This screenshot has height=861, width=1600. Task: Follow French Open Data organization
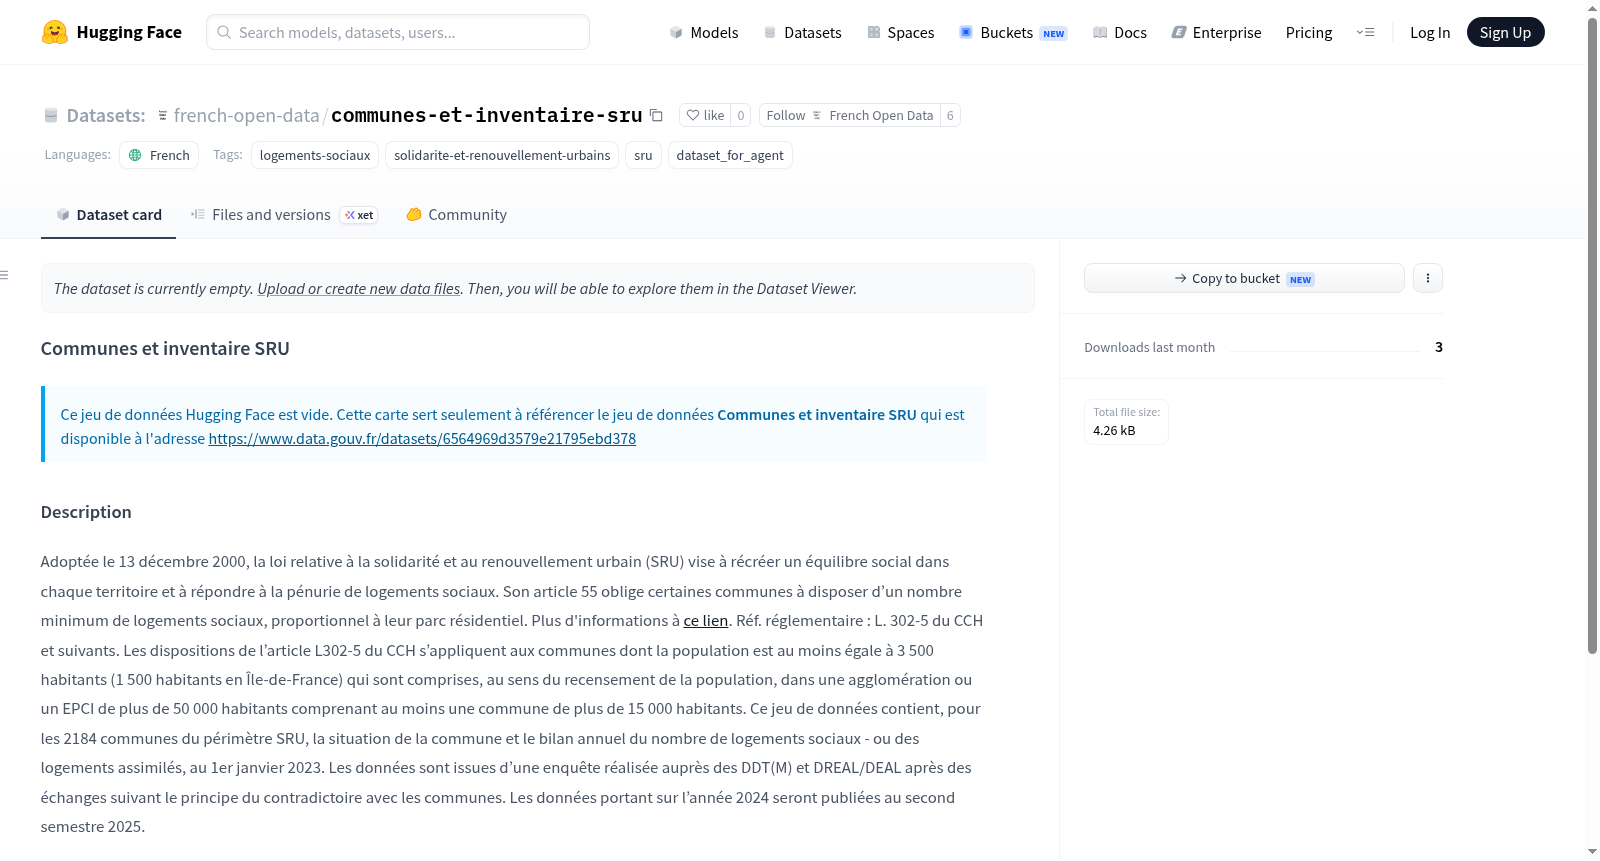850,115
